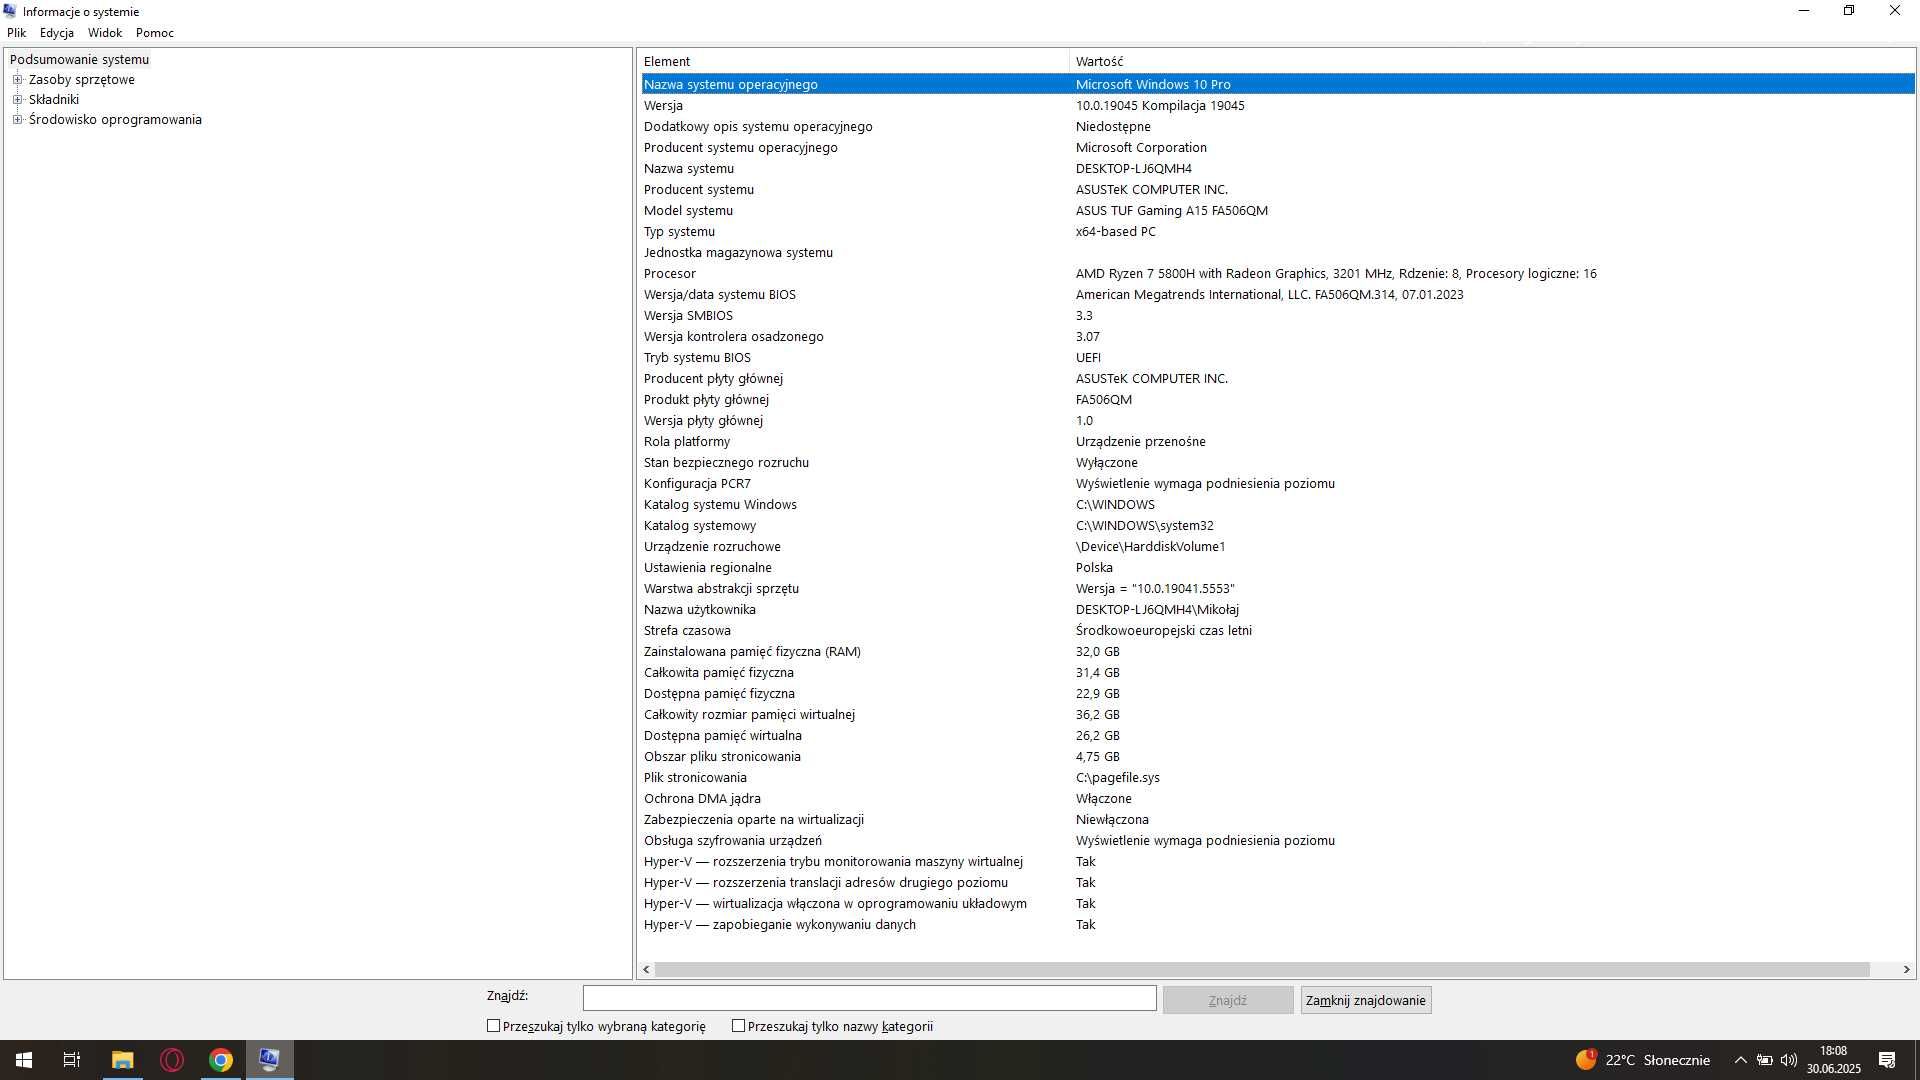The image size is (1920, 1080).
Task: Open the Pomoc menu
Action: (155, 33)
